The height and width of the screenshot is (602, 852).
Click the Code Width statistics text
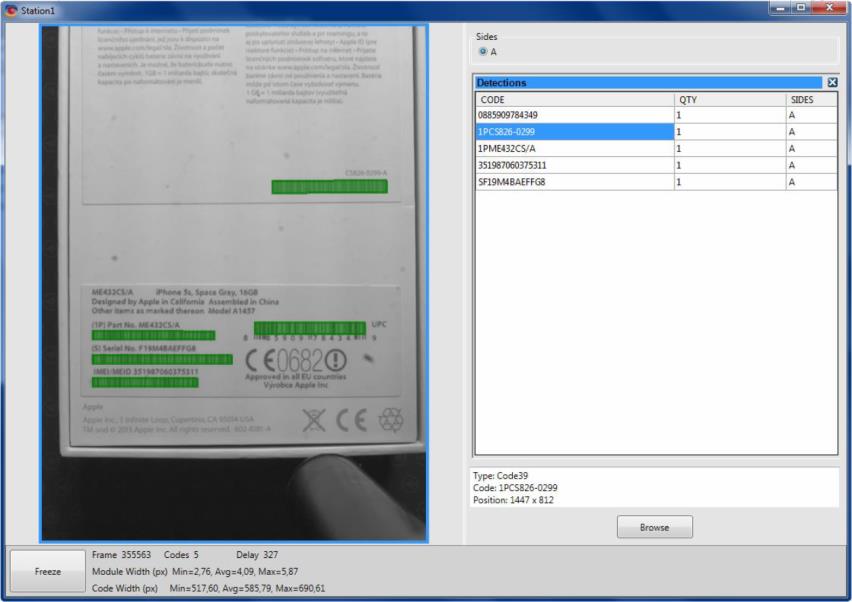pyautogui.click(x=209, y=588)
